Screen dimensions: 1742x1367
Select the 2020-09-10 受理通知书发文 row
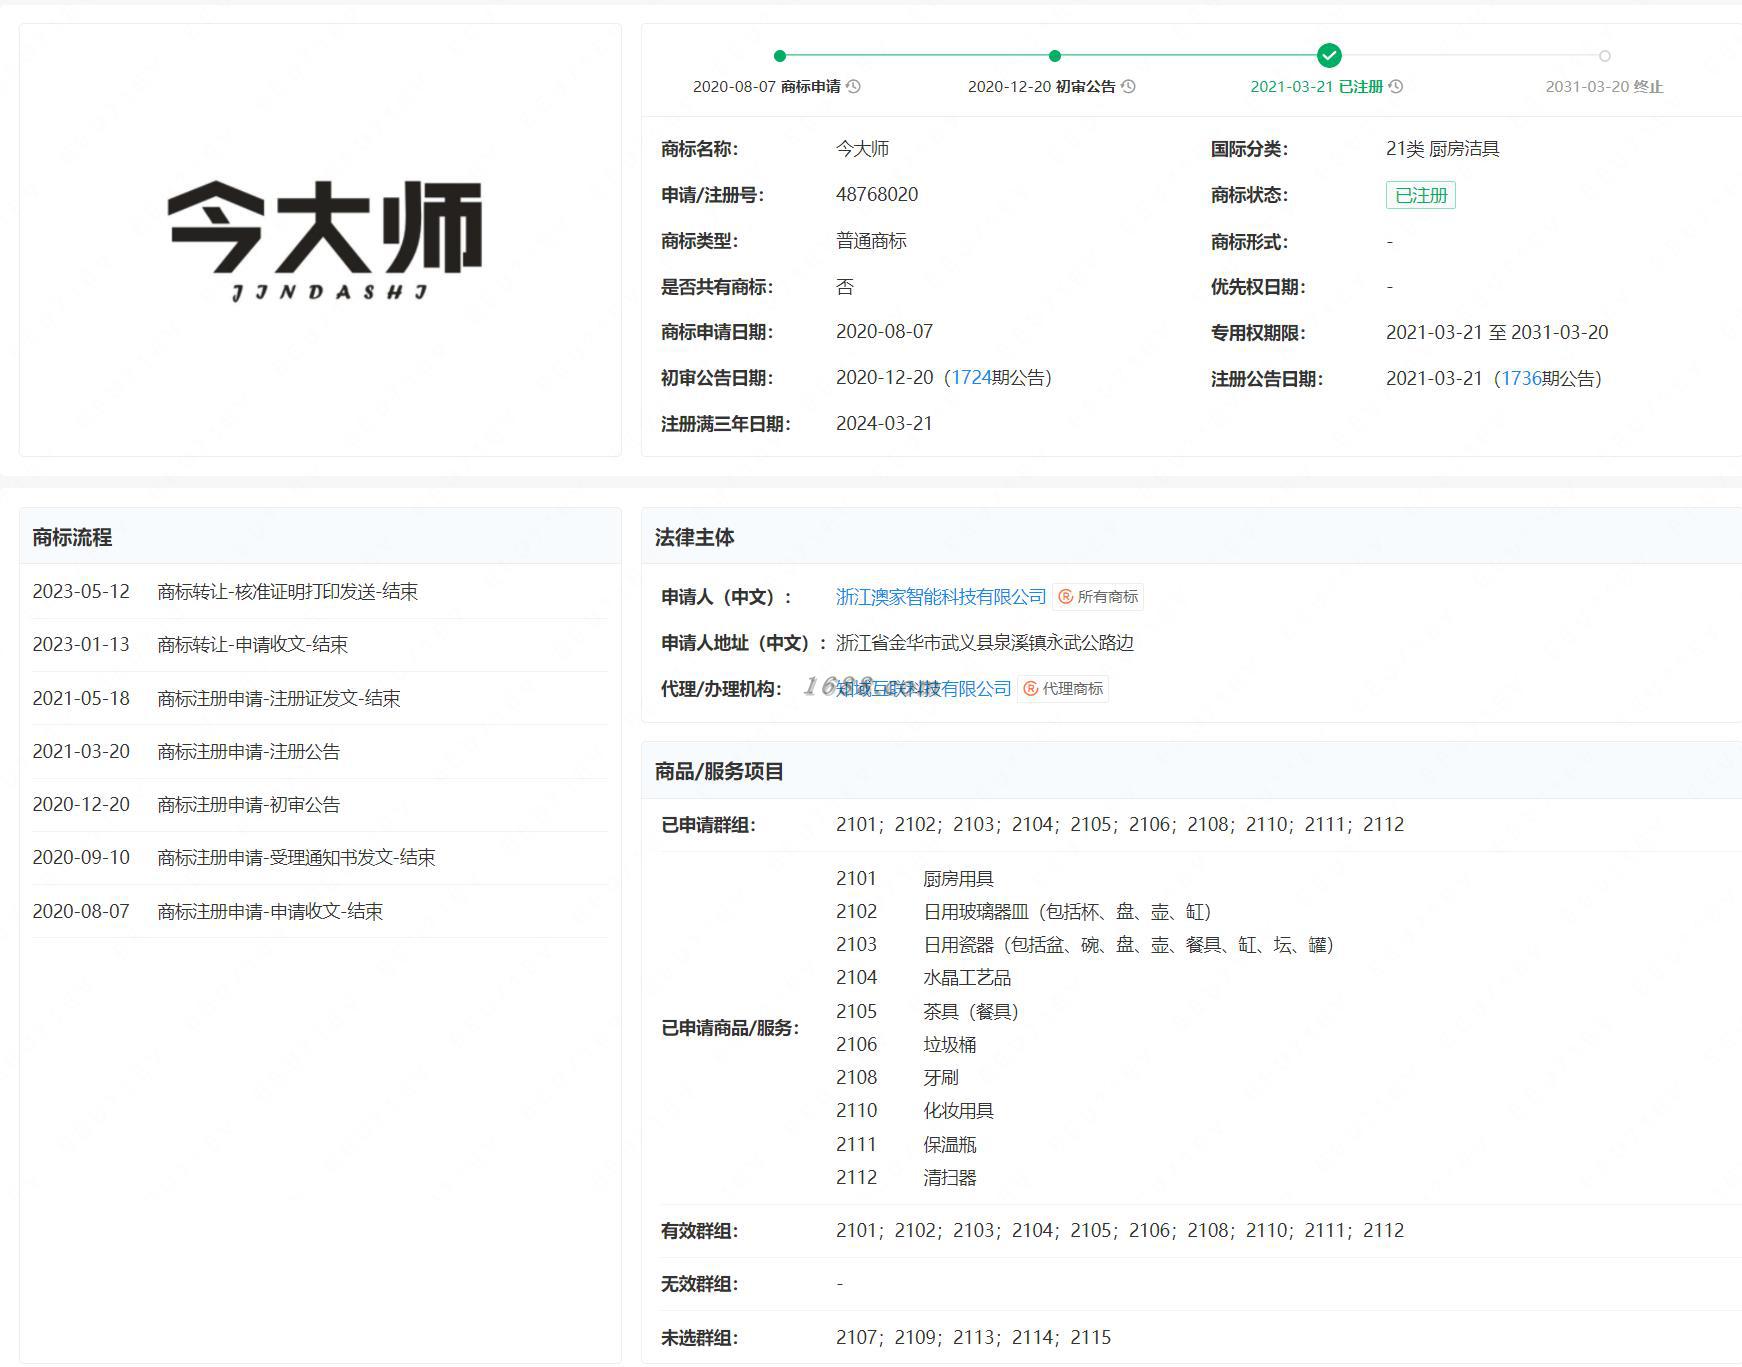pos(320,858)
